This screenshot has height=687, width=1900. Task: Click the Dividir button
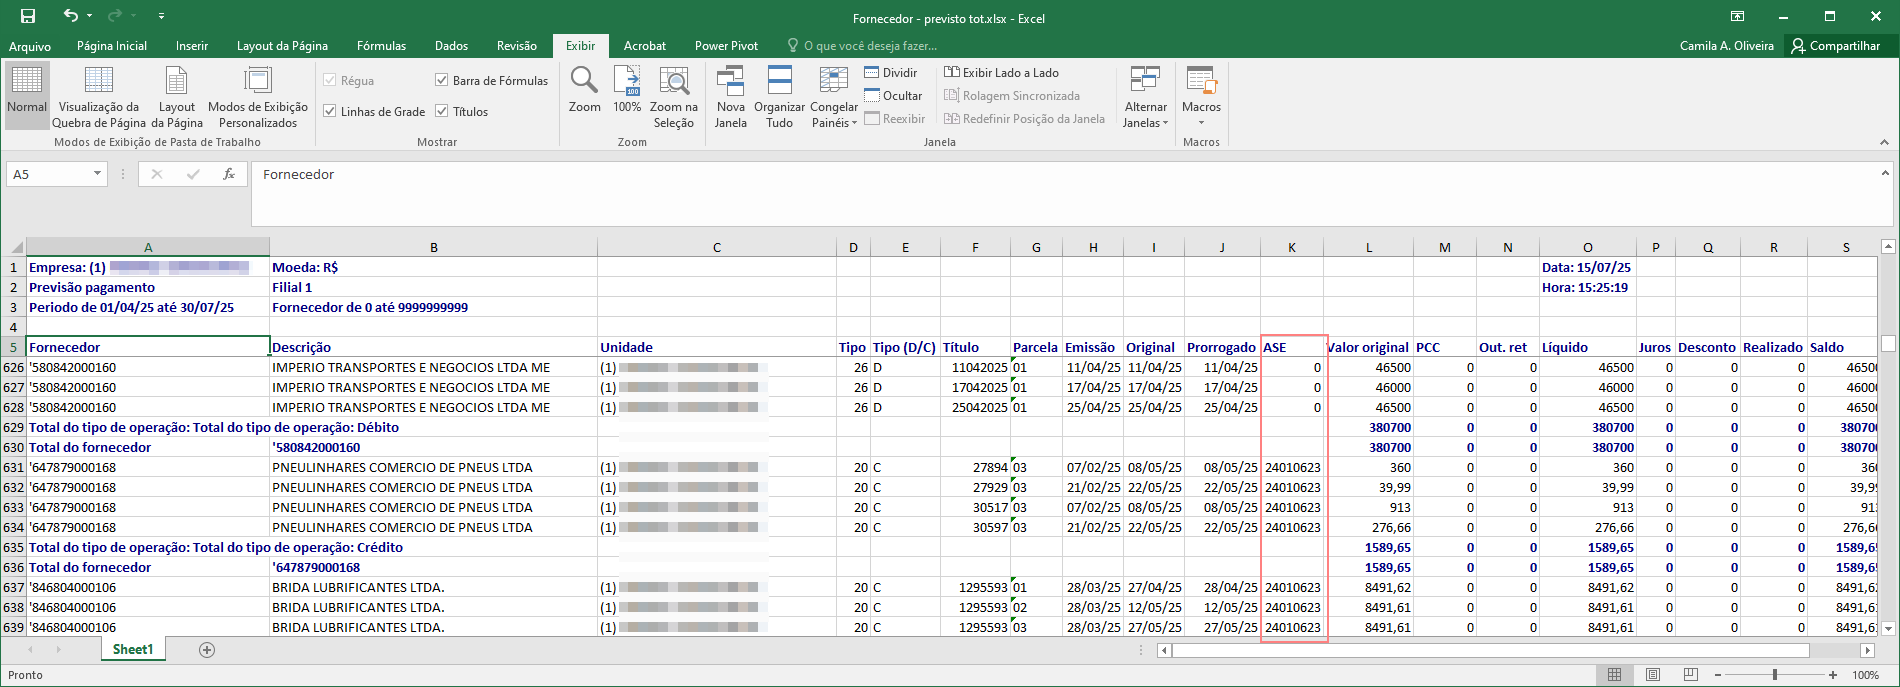click(x=890, y=72)
